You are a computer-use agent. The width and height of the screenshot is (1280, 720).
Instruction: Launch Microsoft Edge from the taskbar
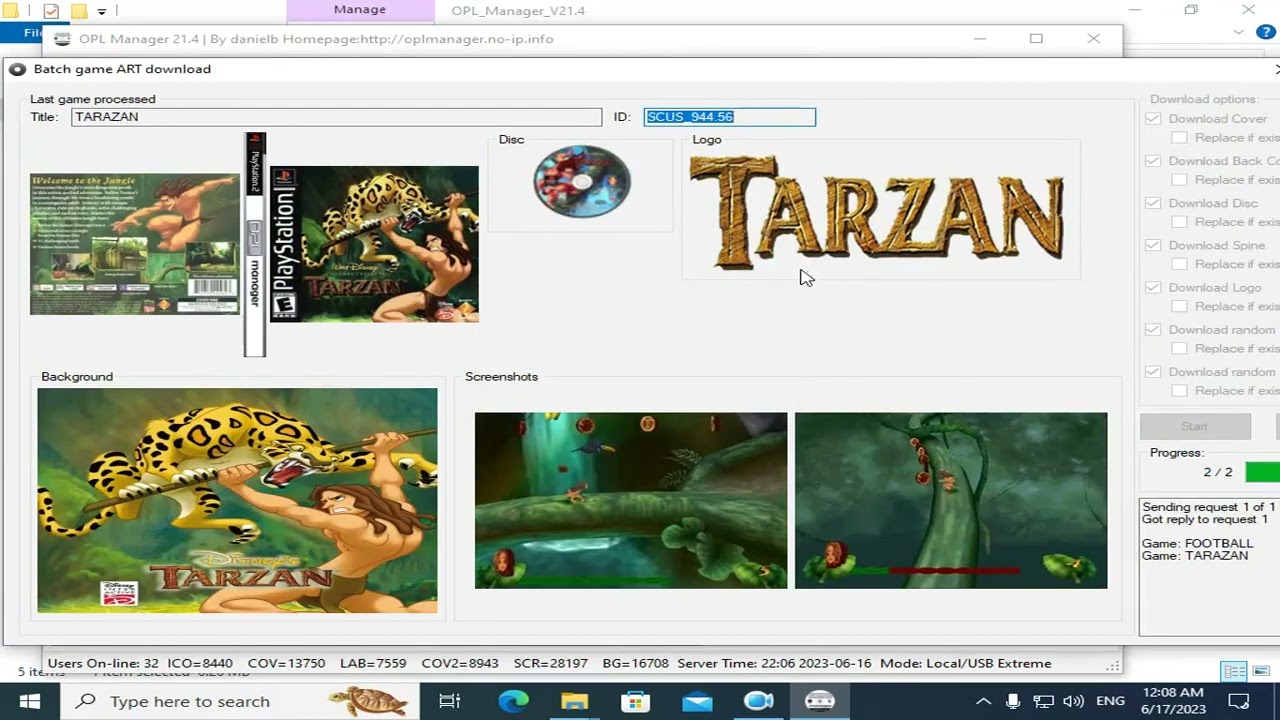[514, 701]
